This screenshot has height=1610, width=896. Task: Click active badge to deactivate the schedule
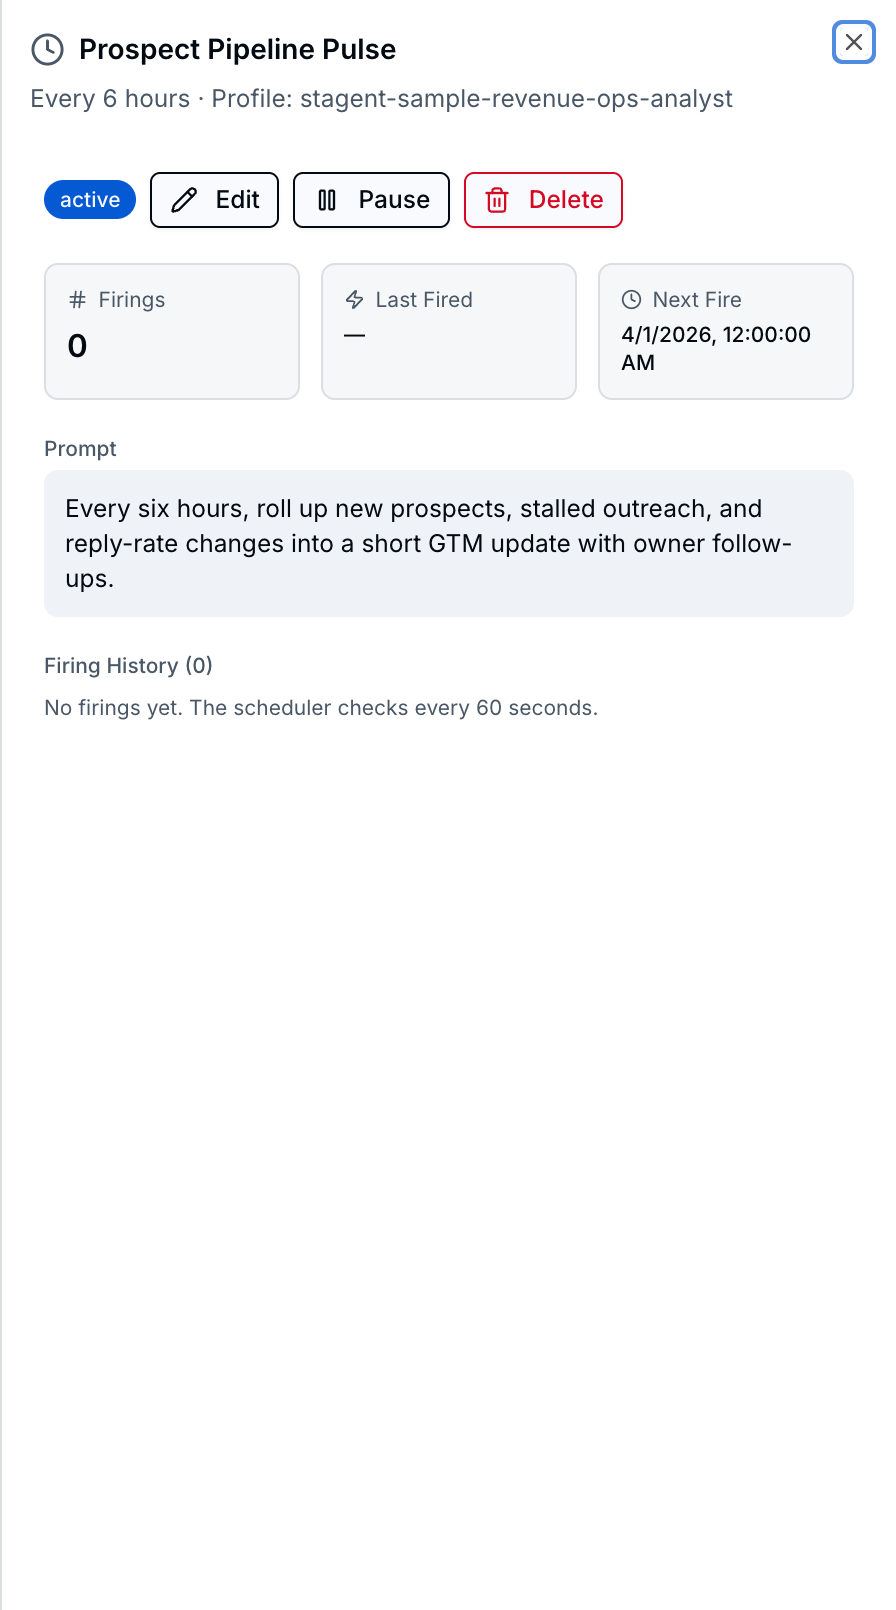pos(89,199)
